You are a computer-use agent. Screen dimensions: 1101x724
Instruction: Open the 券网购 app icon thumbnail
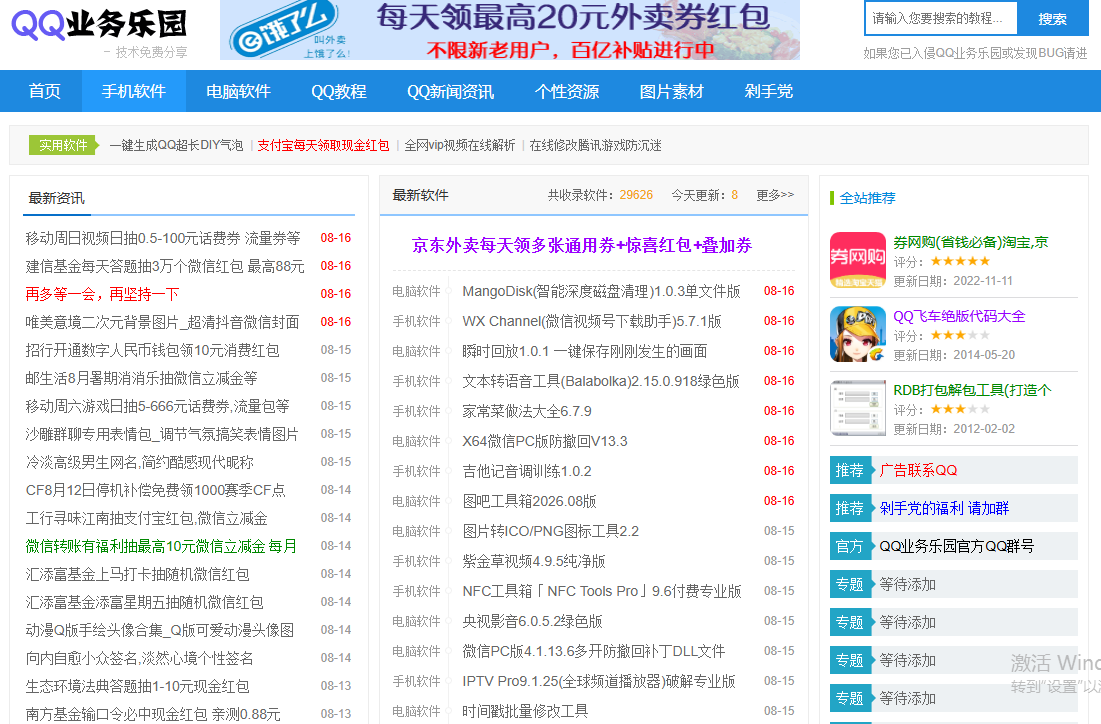coord(858,260)
